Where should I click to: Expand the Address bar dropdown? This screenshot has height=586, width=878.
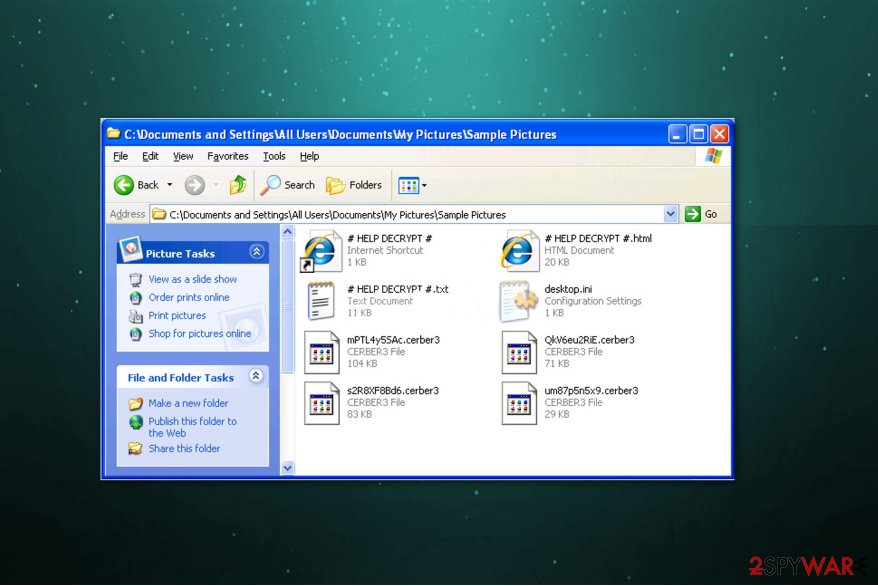click(x=670, y=214)
